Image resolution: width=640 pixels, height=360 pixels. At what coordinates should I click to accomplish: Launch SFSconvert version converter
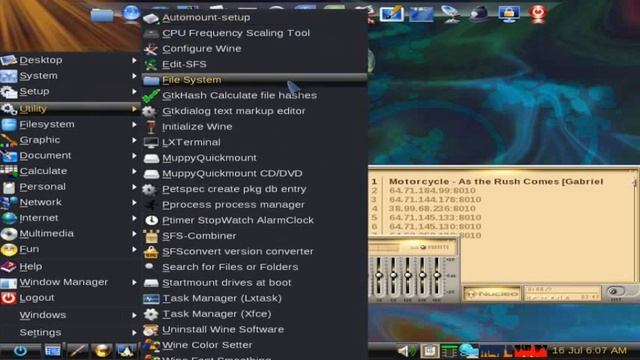click(254, 251)
